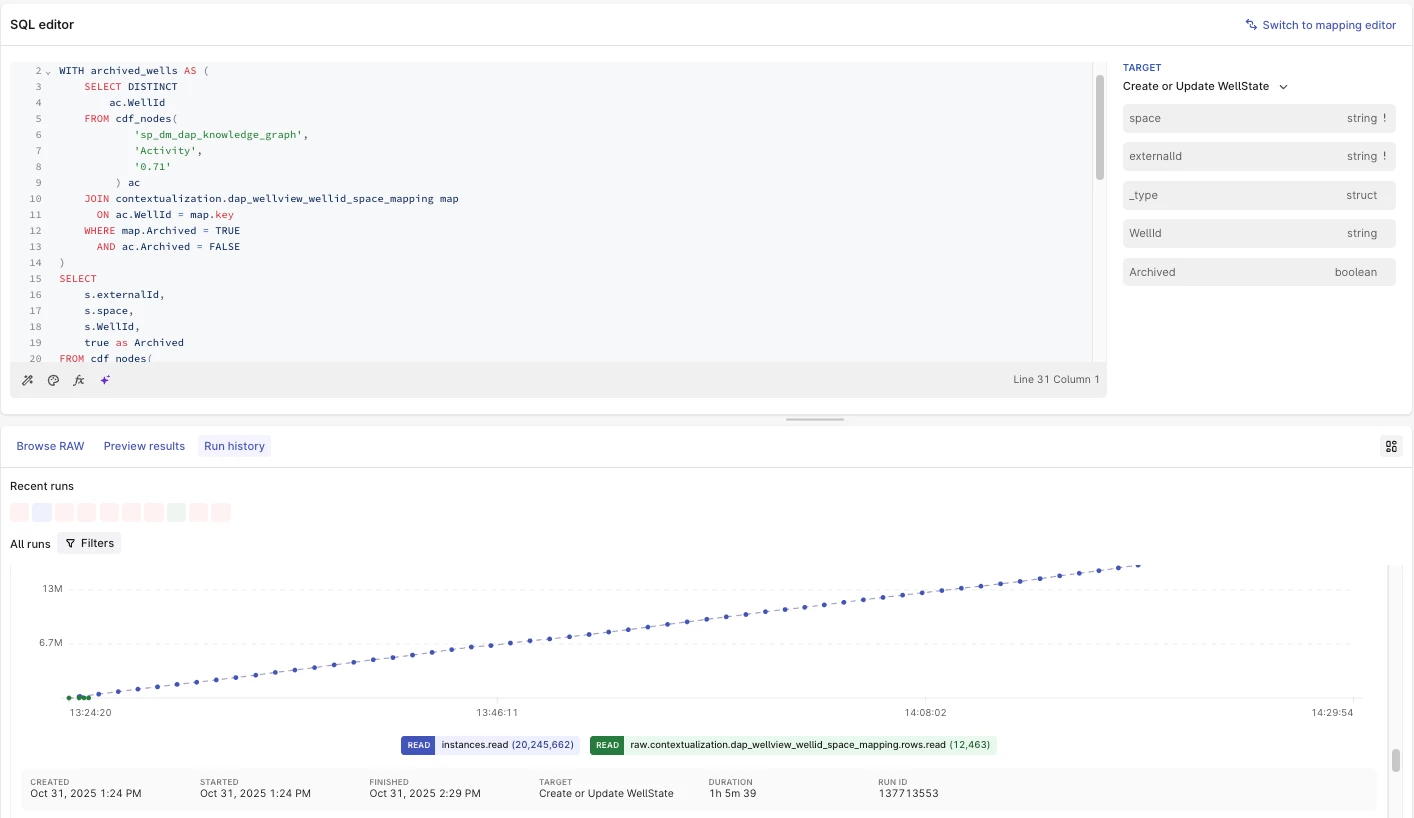
Task: Click the s.externalId, code line
Action: 124,295
